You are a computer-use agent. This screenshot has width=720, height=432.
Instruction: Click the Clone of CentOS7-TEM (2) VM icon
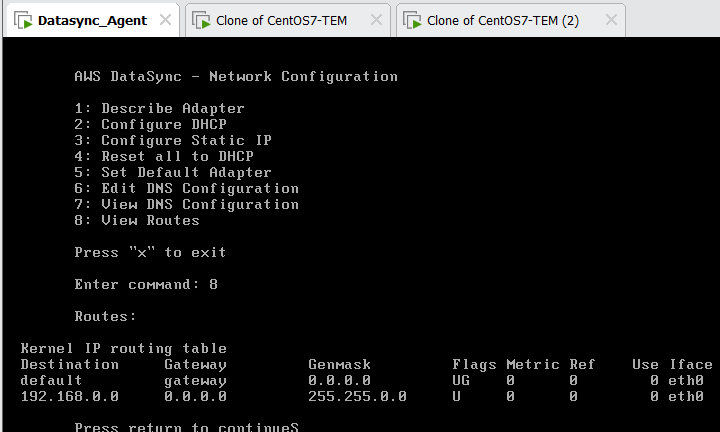[412, 21]
